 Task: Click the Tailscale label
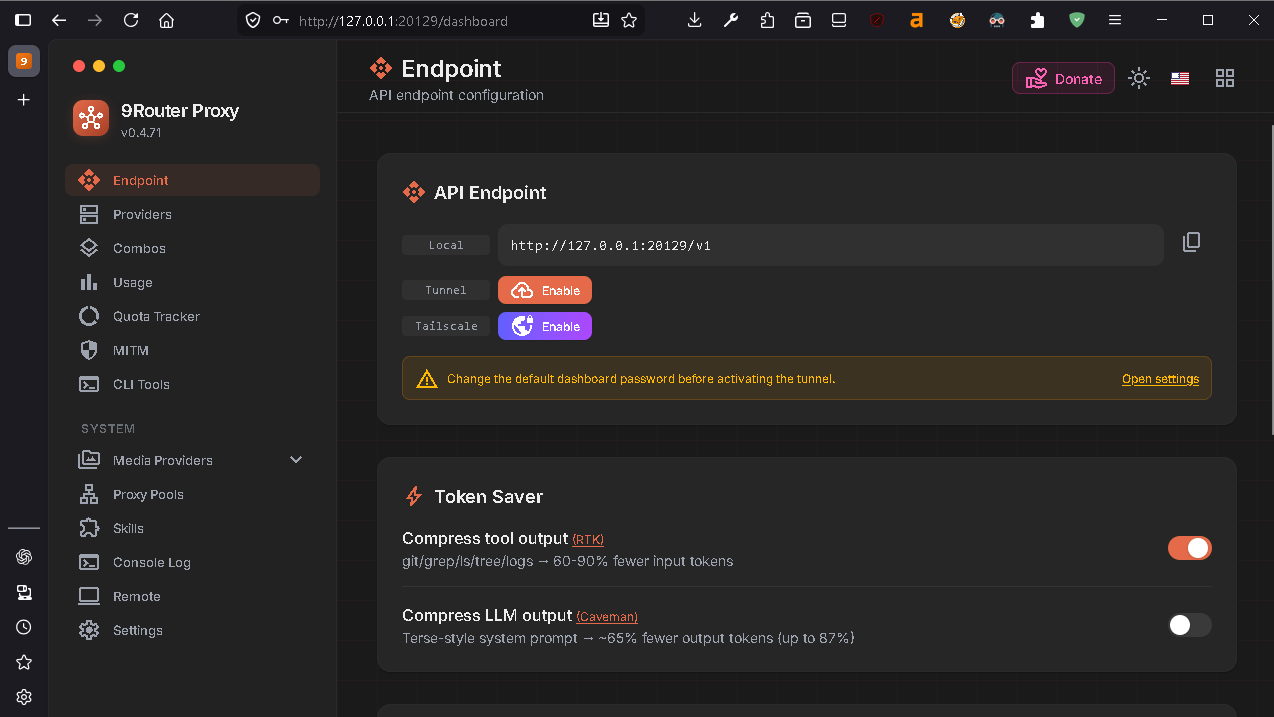pos(446,326)
